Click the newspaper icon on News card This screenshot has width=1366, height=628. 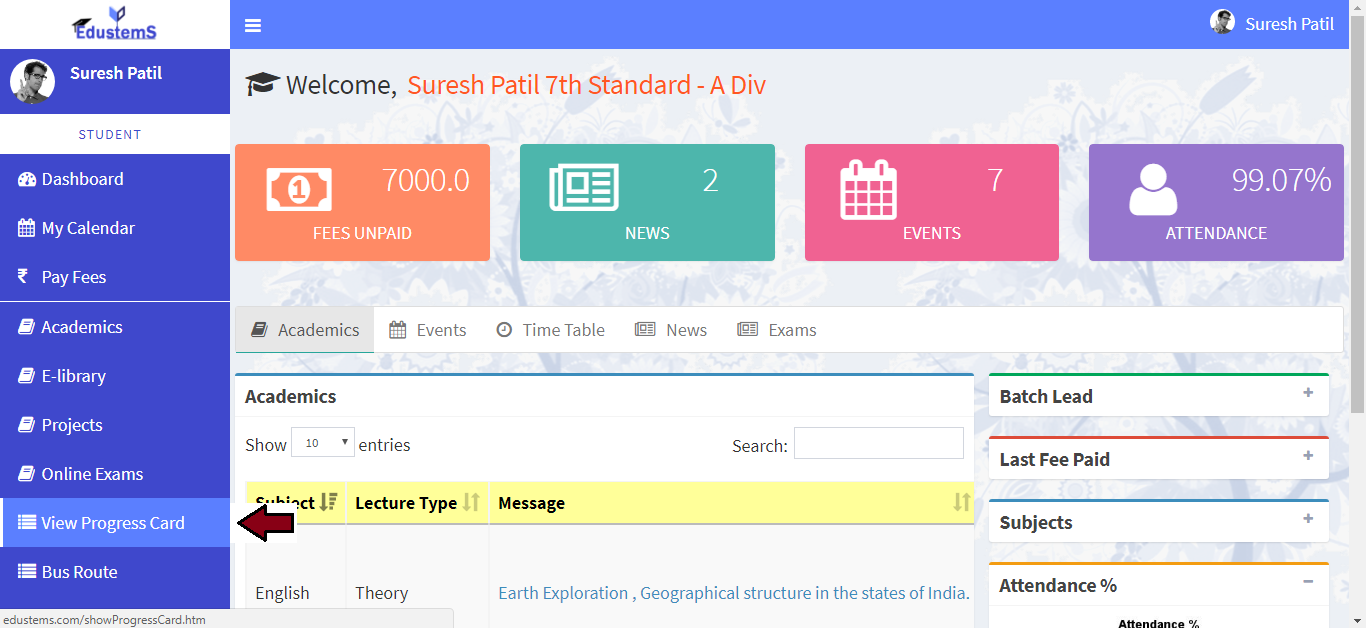tap(584, 188)
